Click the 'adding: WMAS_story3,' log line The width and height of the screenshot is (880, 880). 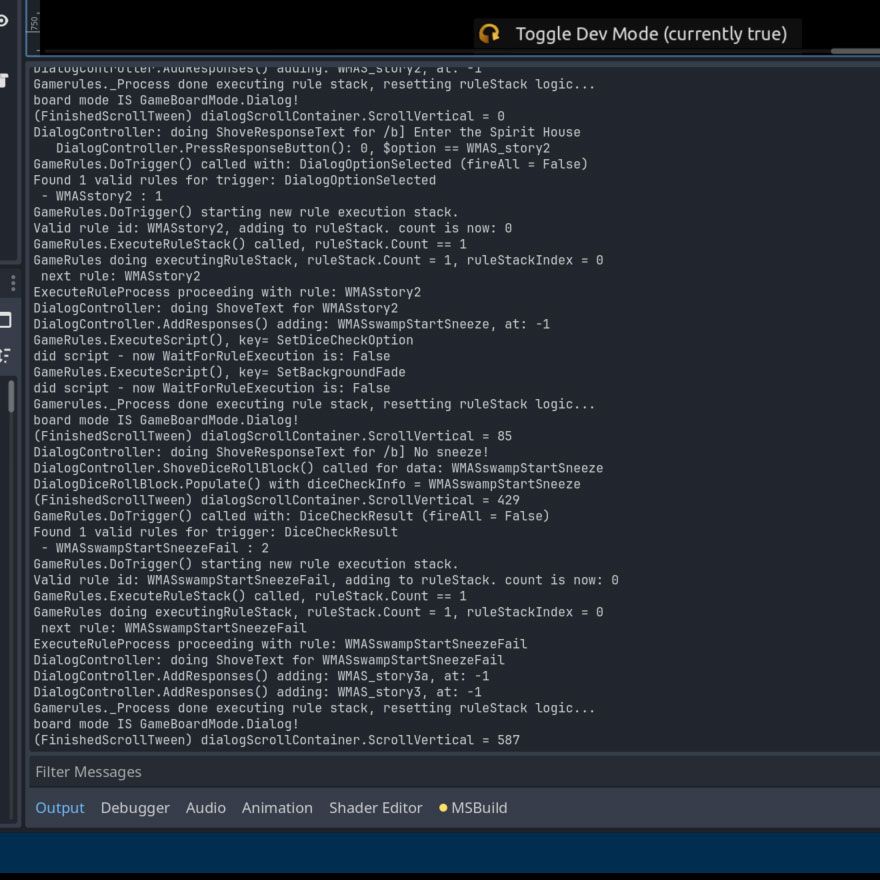pos(257,692)
